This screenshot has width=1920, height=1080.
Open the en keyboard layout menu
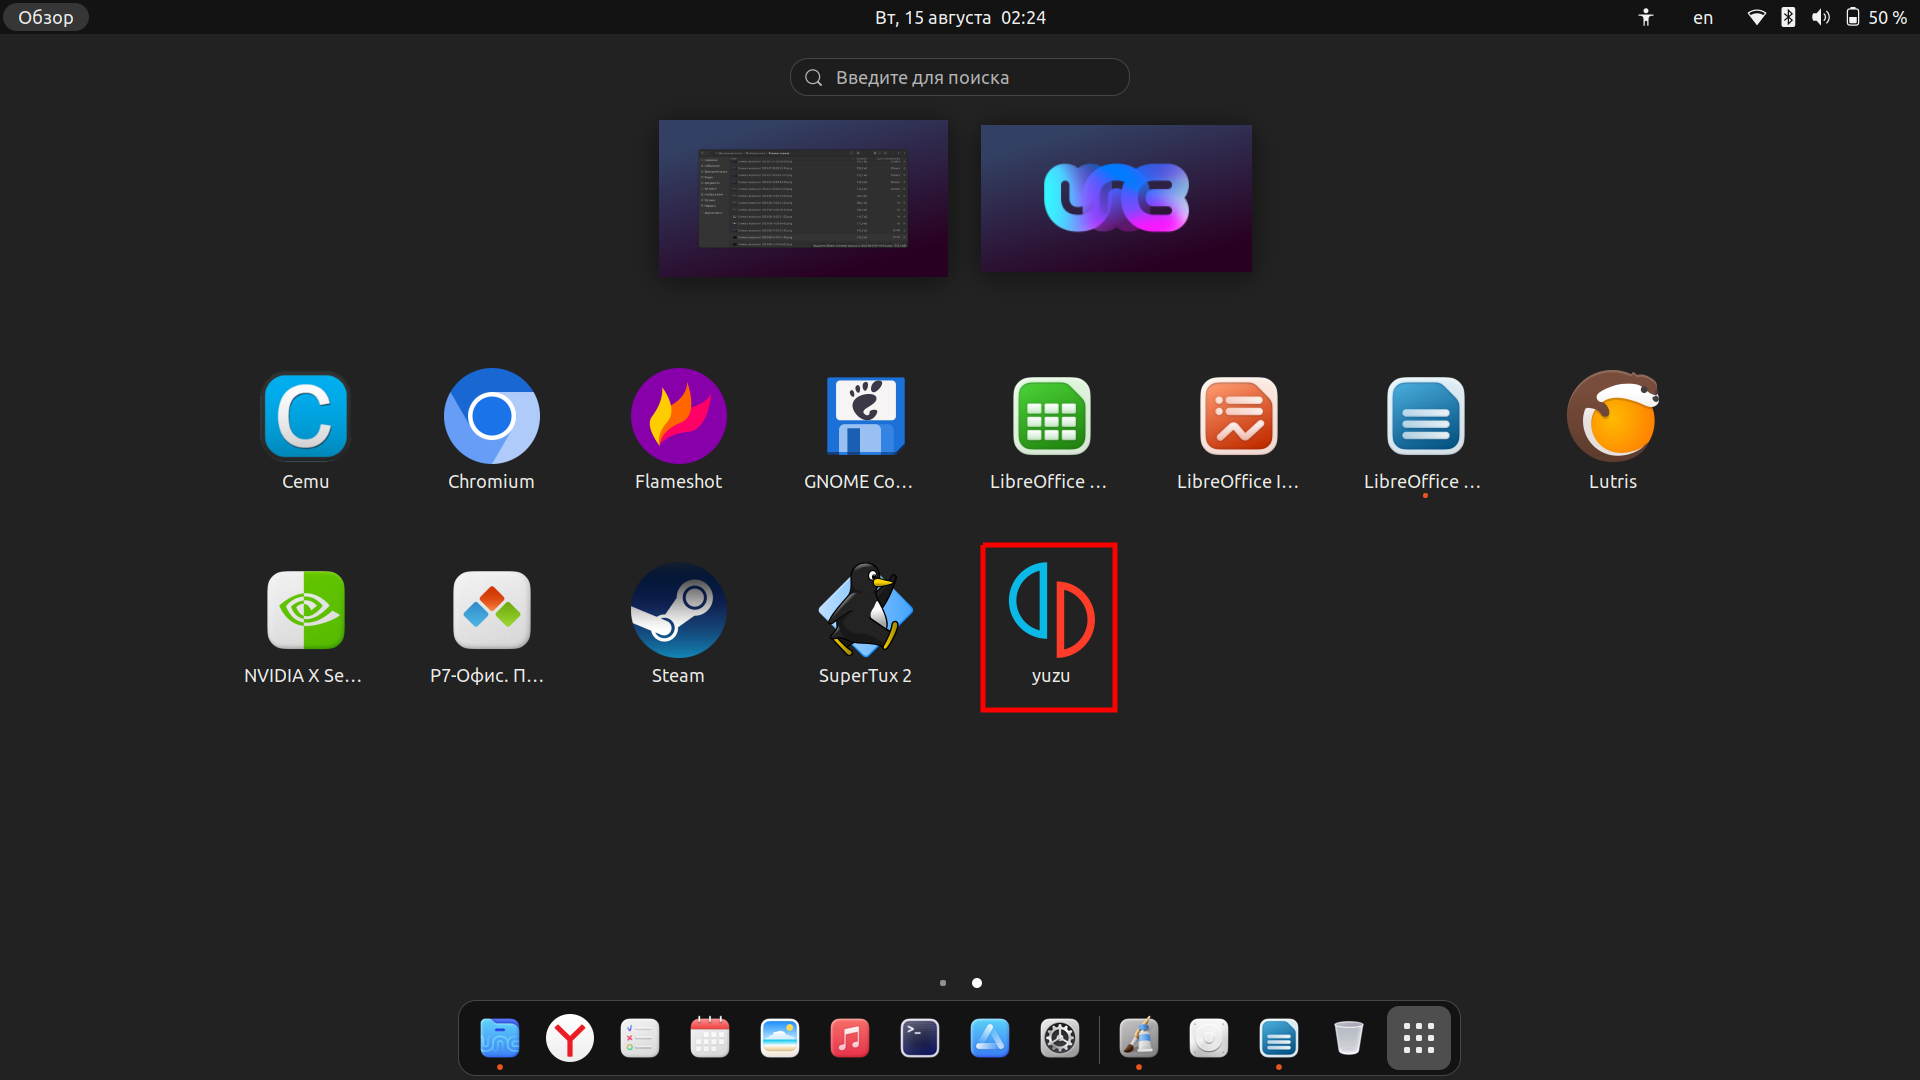coord(1703,17)
